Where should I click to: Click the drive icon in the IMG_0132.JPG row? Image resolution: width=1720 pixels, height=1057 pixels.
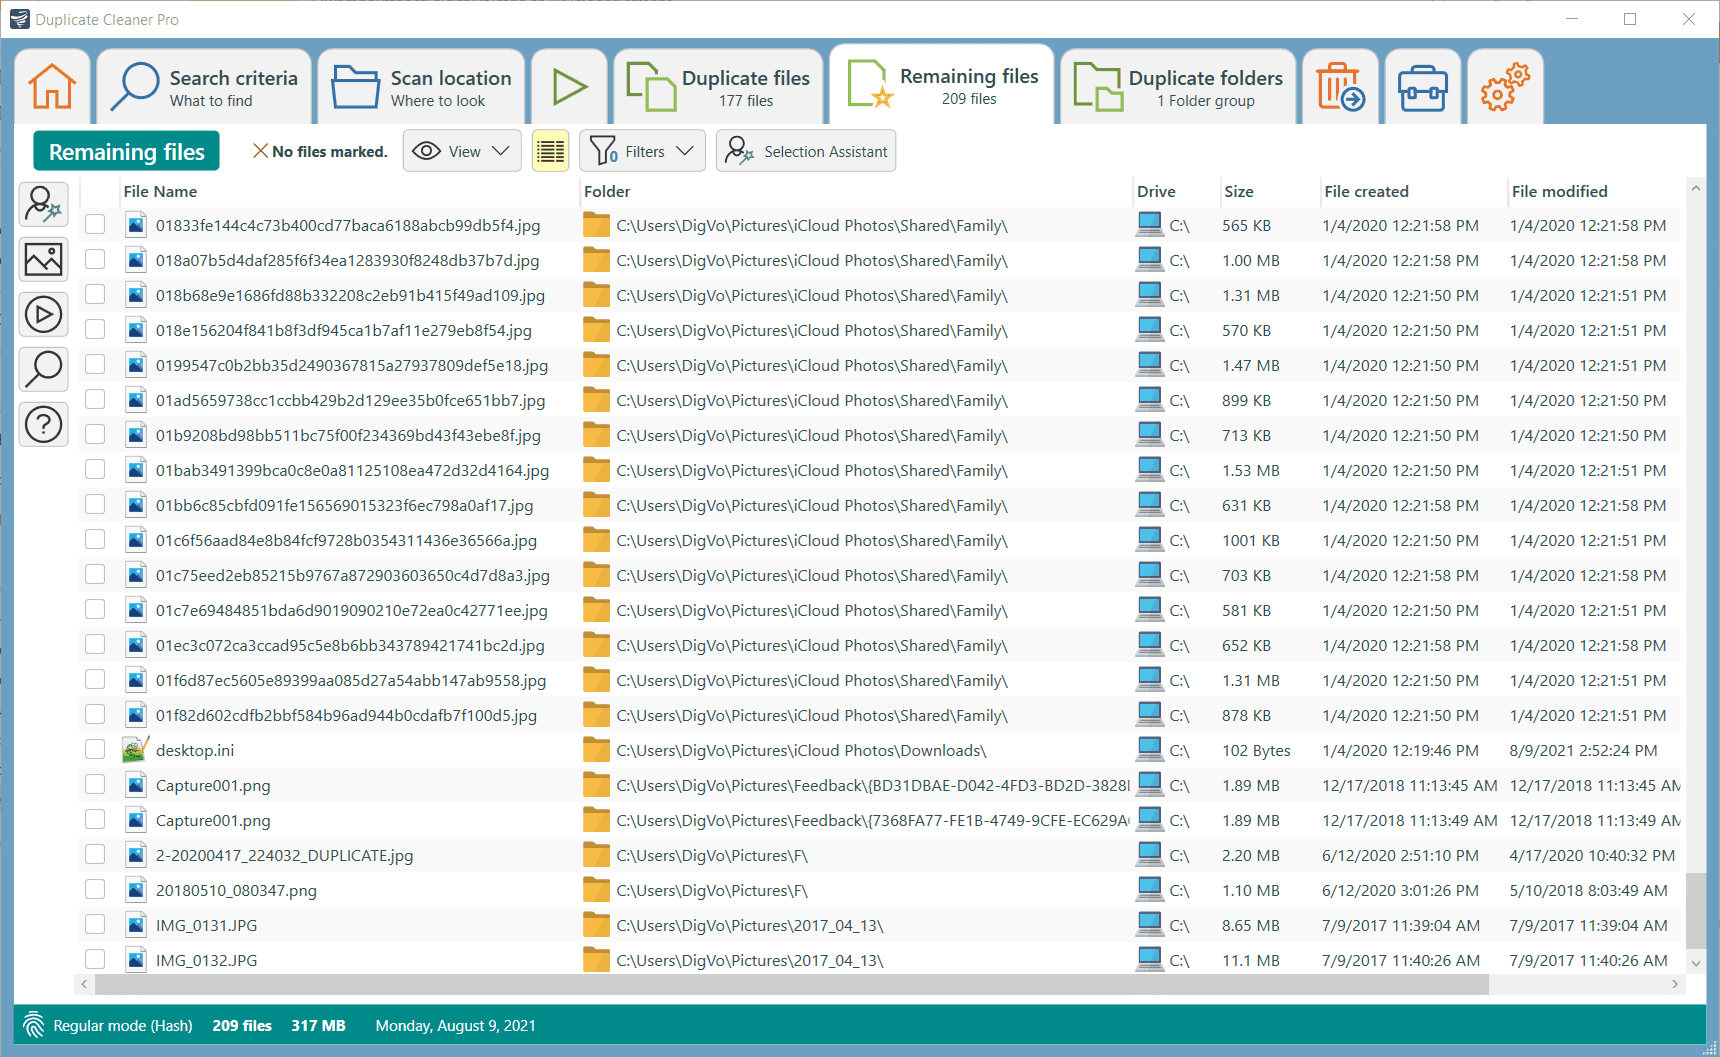(1150, 960)
